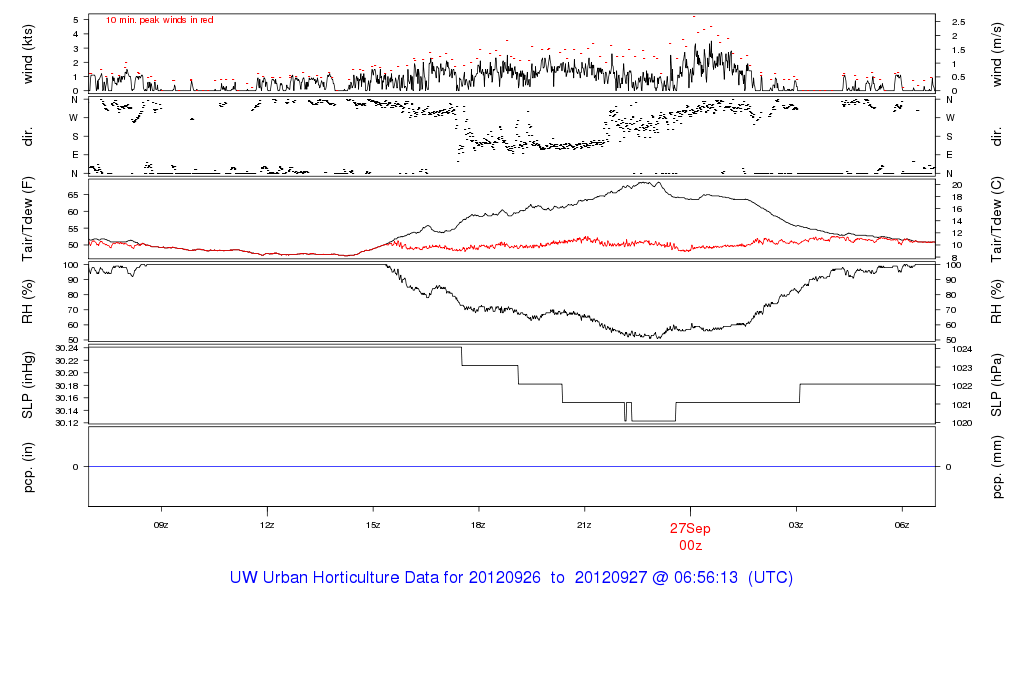Click the '15z' time axis label
The height and width of the screenshot is (700, 1024).
372,525
